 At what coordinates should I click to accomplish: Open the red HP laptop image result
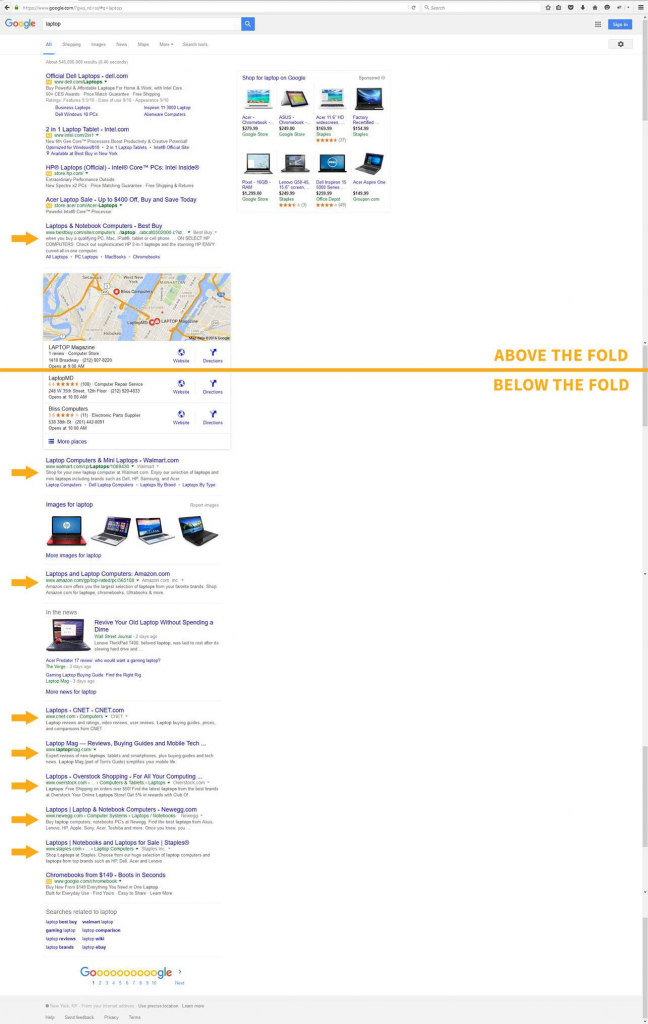[67, 530]
